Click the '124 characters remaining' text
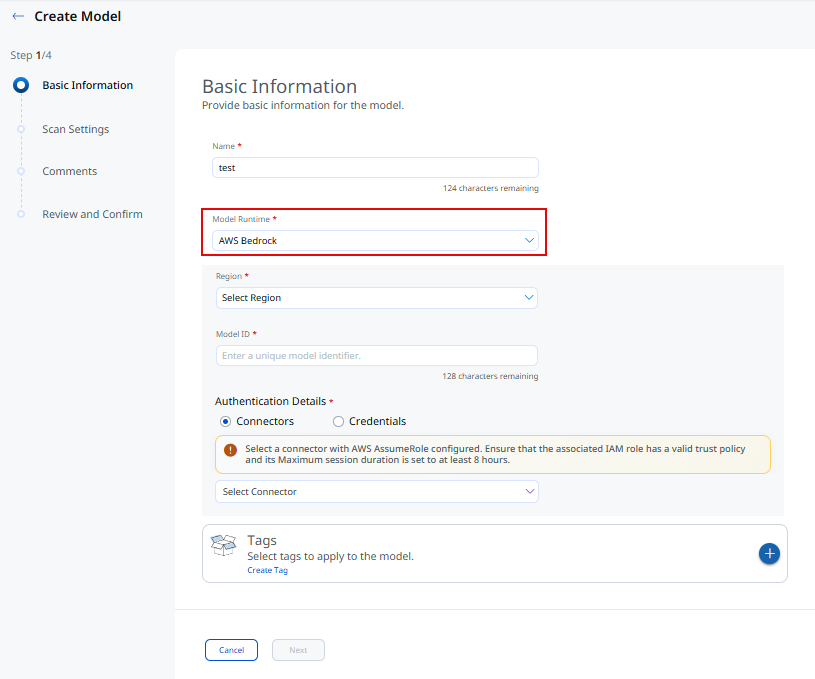This screenshot has width=815, height=679. click(x=491, y=188)
